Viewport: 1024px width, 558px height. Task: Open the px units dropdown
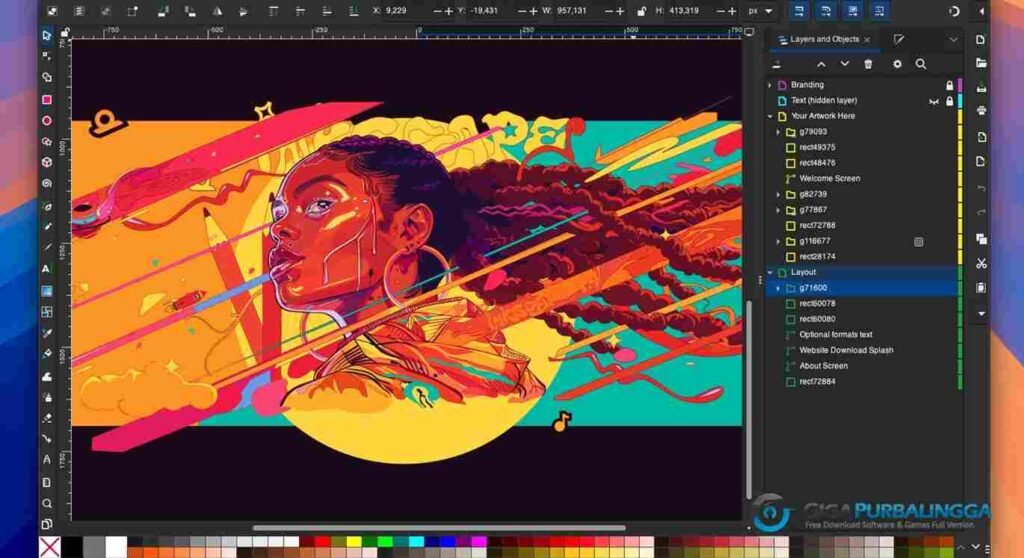pos(761,11)
